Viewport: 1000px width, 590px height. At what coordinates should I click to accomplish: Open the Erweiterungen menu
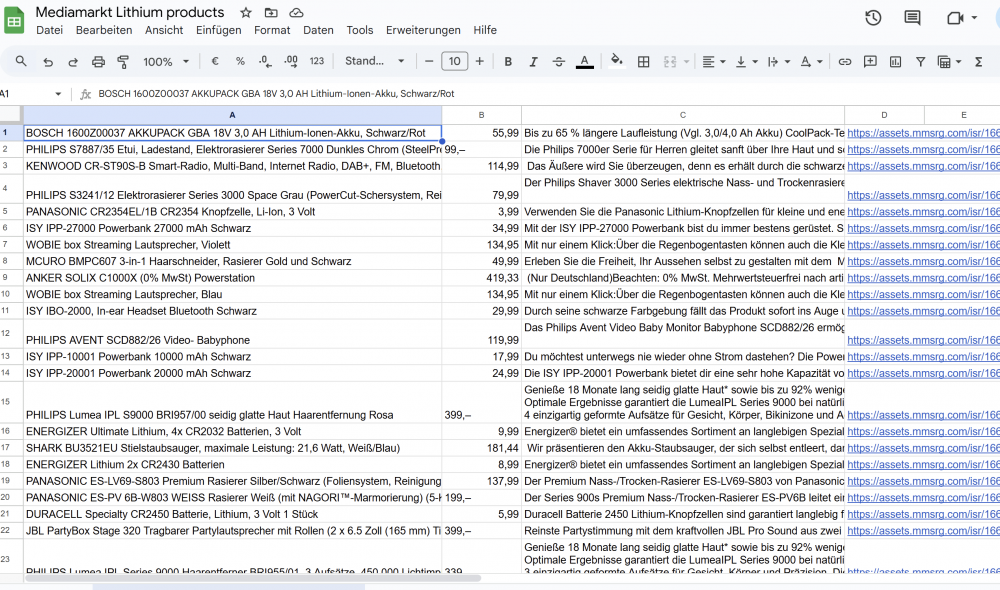point(423,30)
